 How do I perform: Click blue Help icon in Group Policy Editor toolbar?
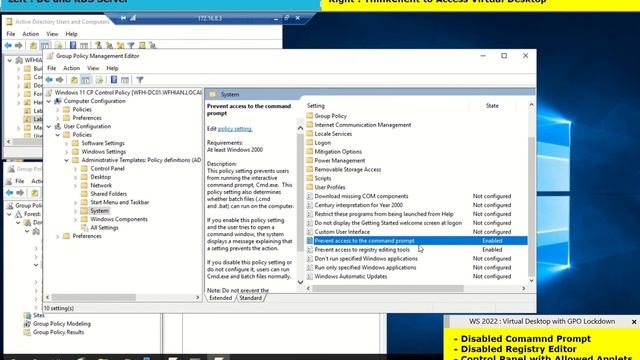(x=114, y=80)
